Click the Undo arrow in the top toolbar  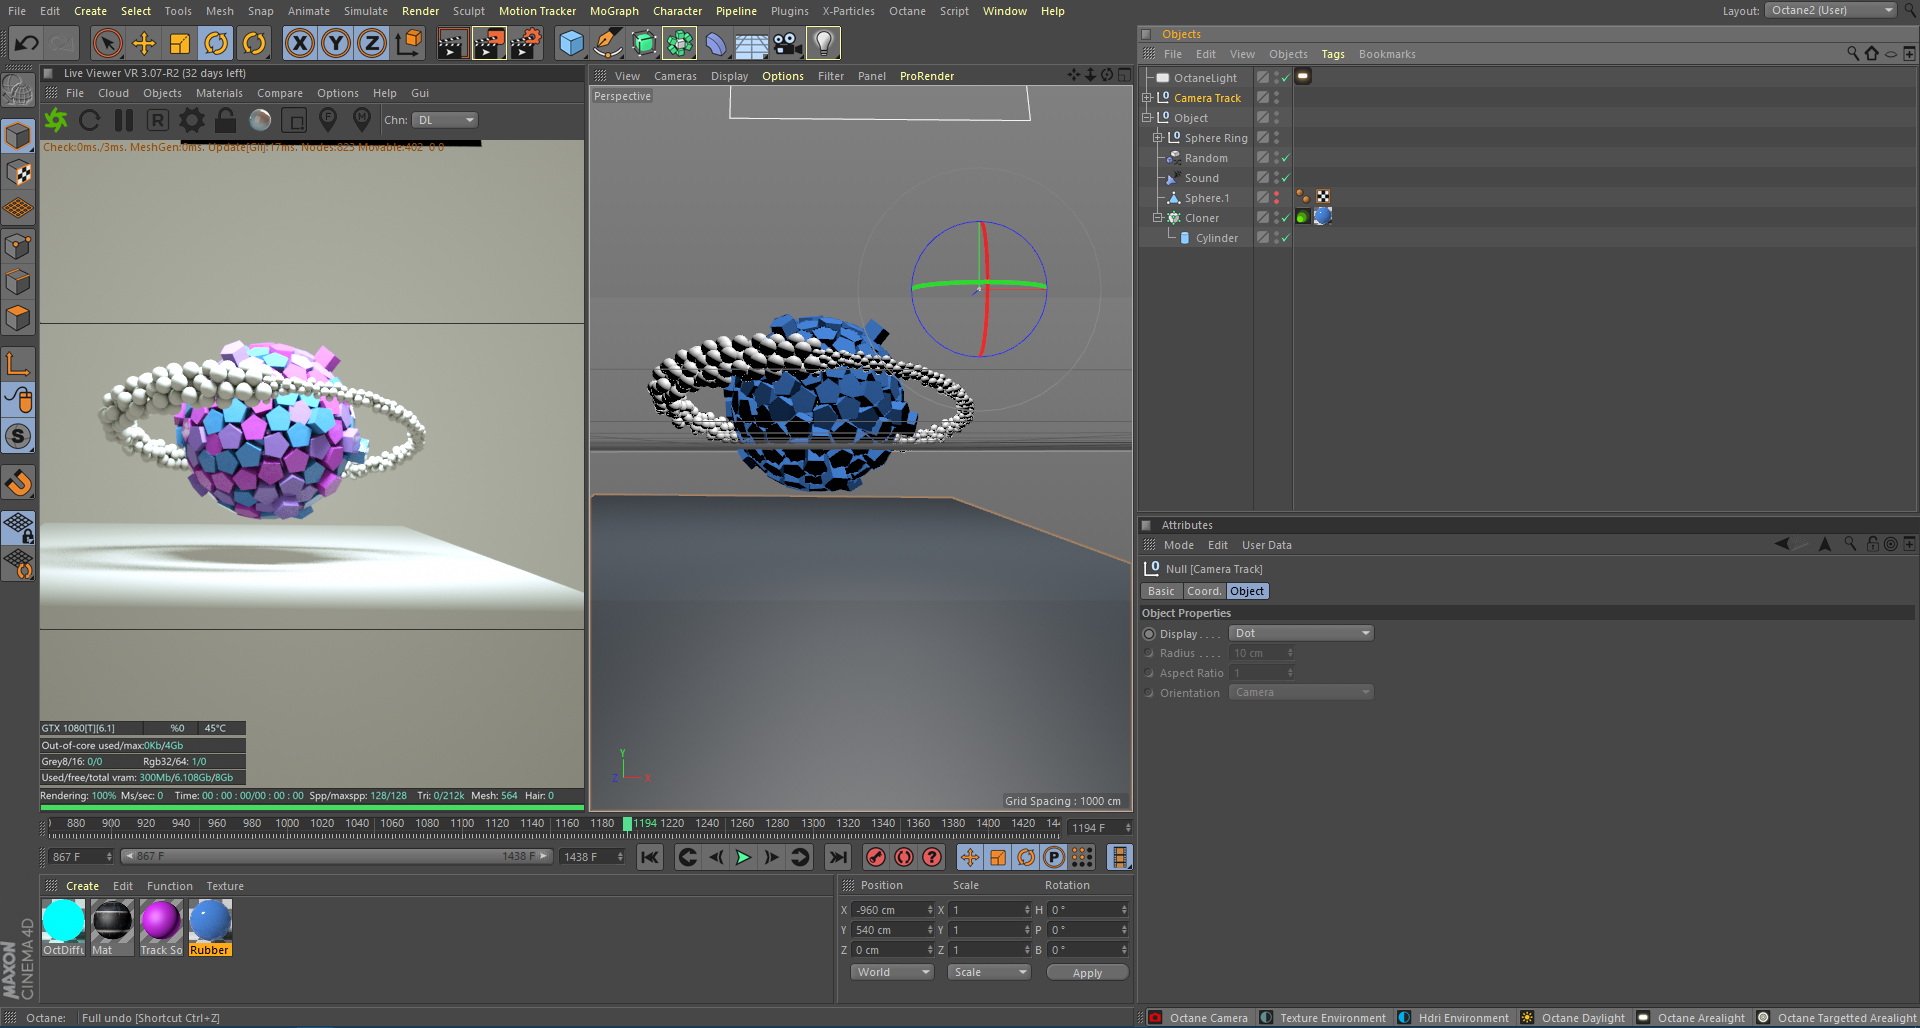[x=27, y=43]
